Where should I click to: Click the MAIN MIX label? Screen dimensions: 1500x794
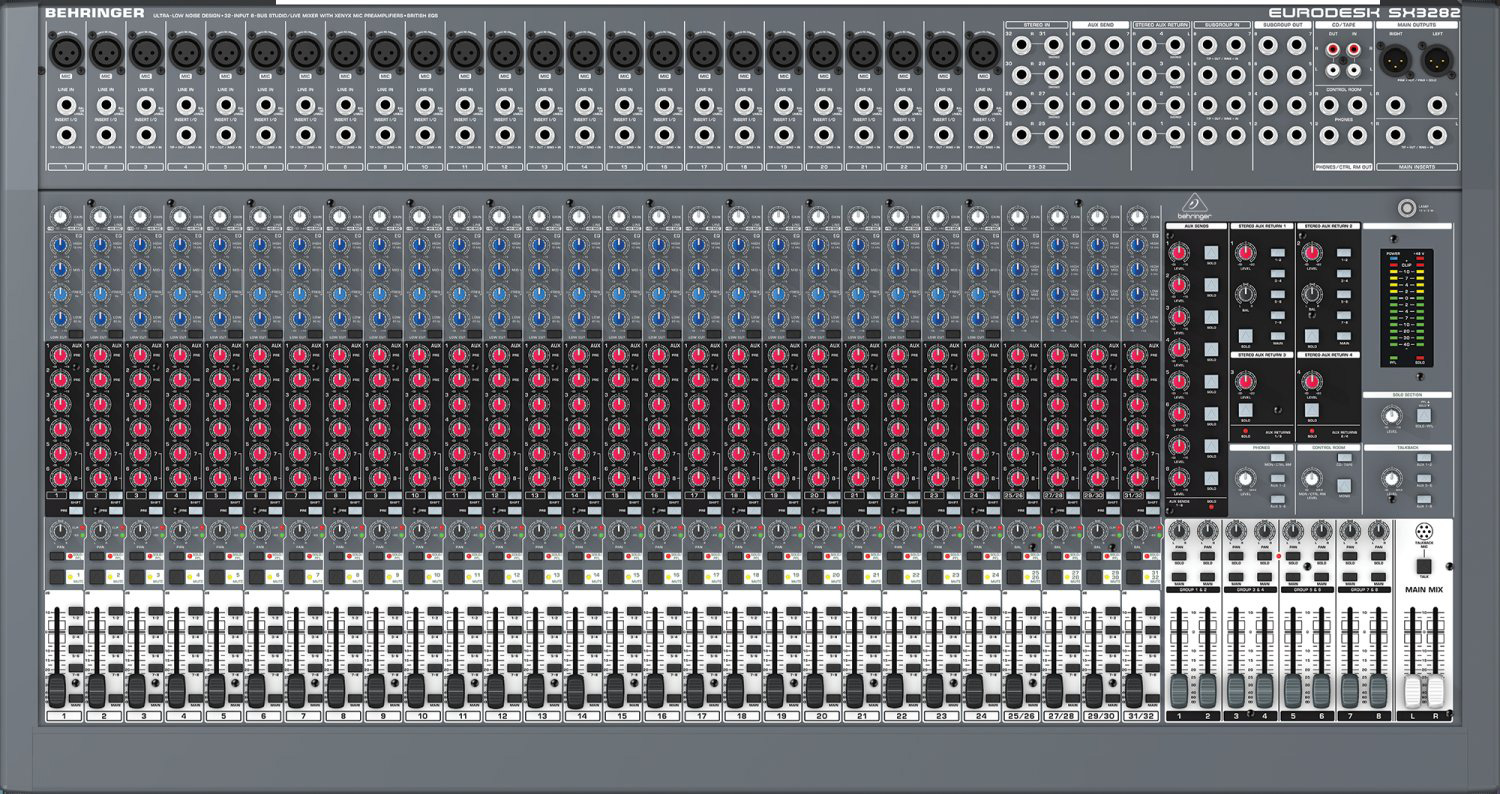(x=1424, y=590)
